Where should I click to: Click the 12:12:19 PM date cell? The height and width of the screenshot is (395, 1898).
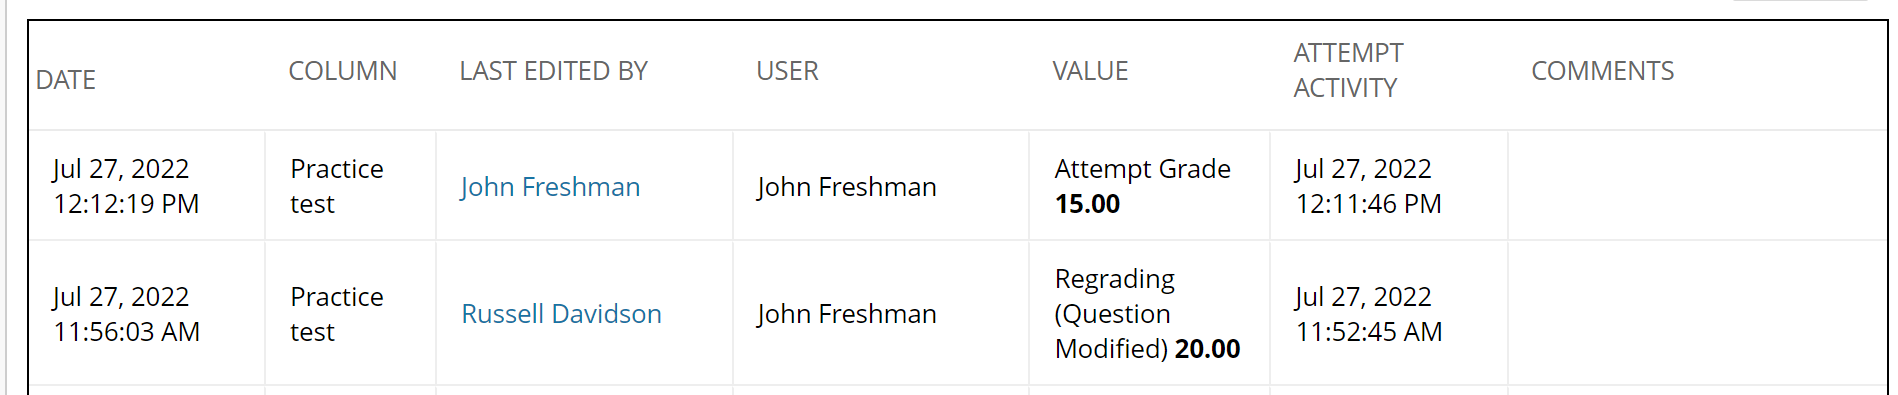pyautogui.click(x=147, y=186)
